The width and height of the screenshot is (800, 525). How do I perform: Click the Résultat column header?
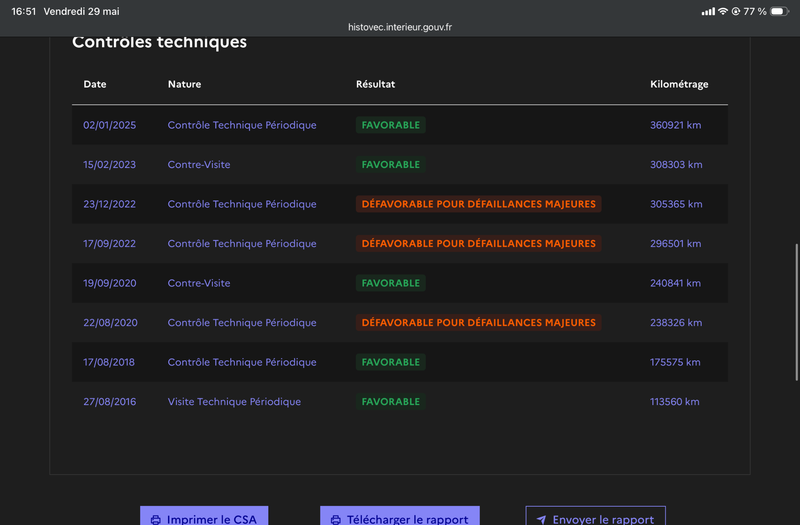tap(376, 84)
